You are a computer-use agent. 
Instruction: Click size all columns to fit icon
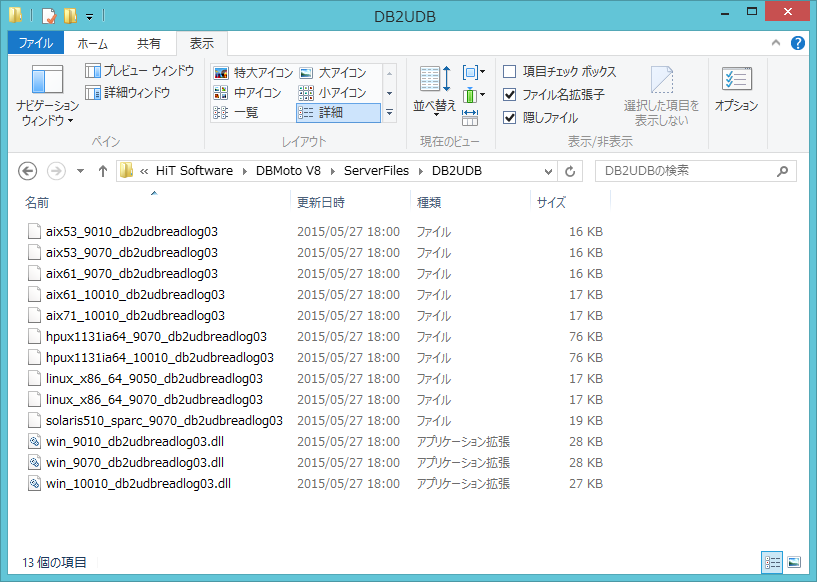point(470,118)
